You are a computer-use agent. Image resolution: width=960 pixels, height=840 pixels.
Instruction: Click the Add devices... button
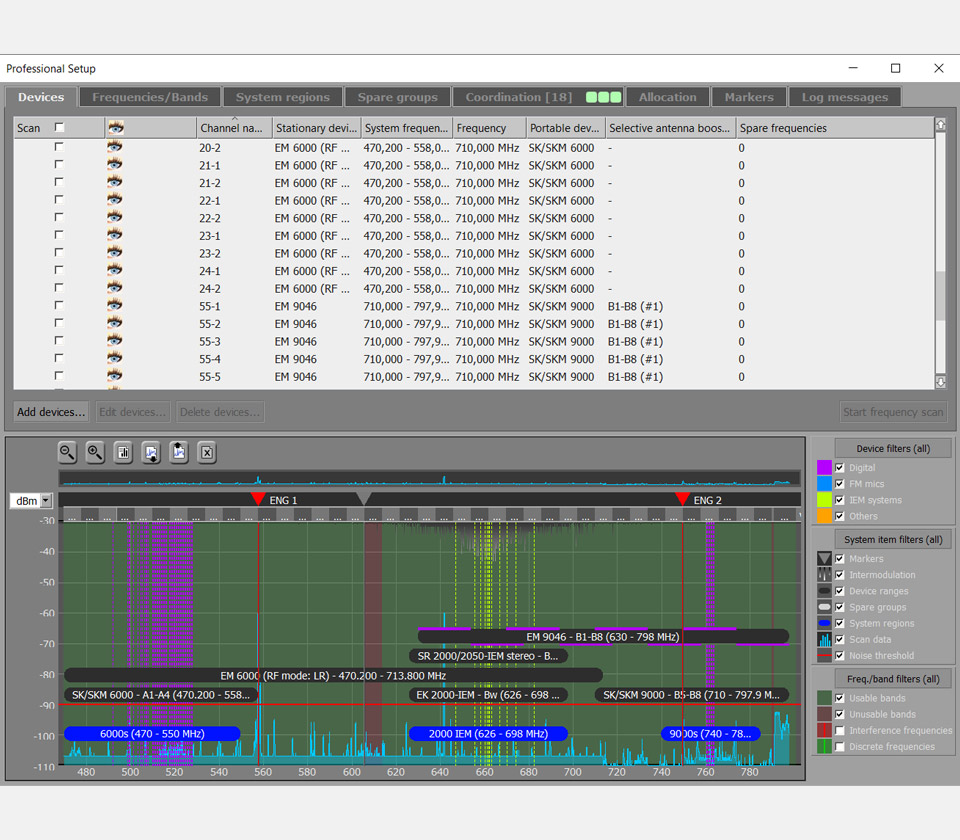[x=51, y=412]
